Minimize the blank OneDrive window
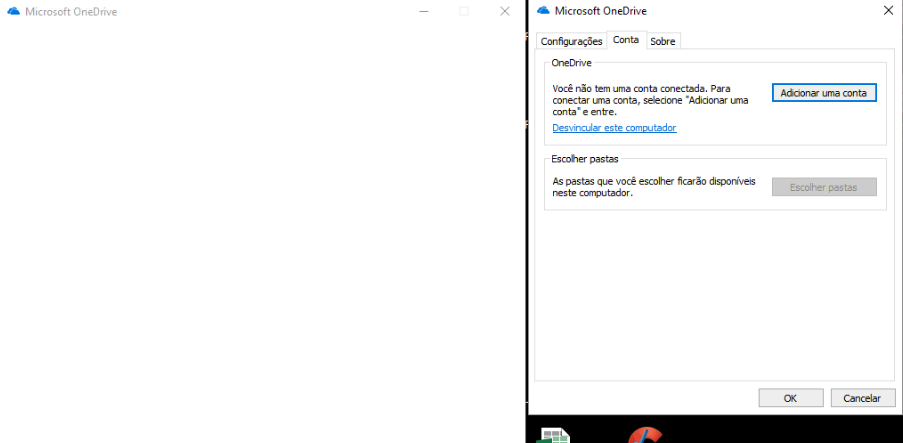This screenshot has width=903, height=443. (x=424, y=11)
